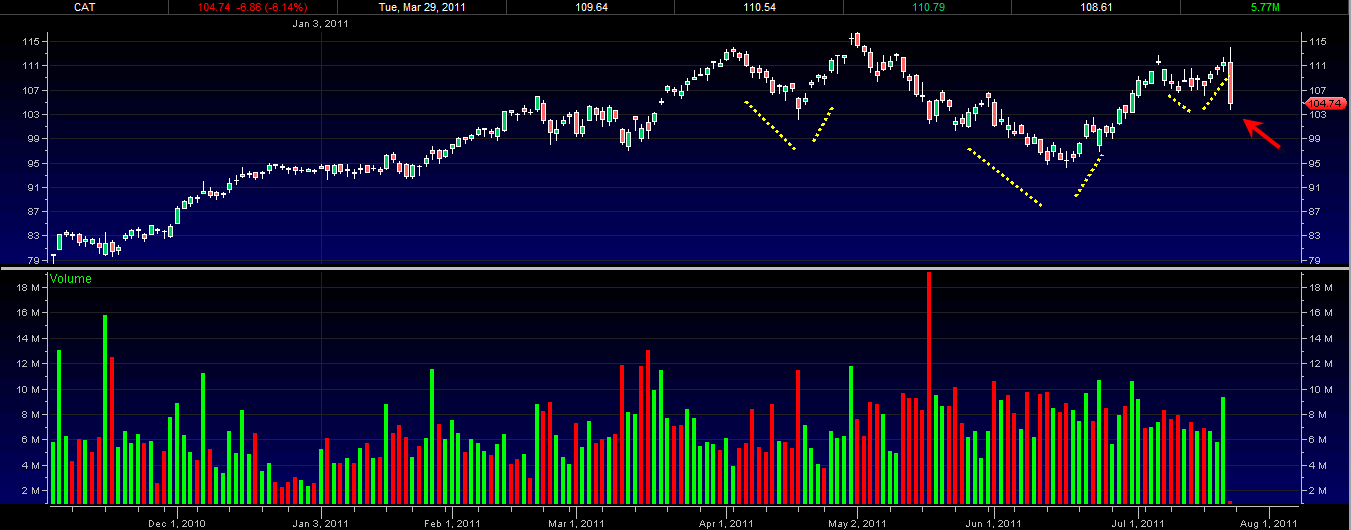Click the tallest red volume bar in May
This screenshot has width=1351, height=530.
(929, 387)
